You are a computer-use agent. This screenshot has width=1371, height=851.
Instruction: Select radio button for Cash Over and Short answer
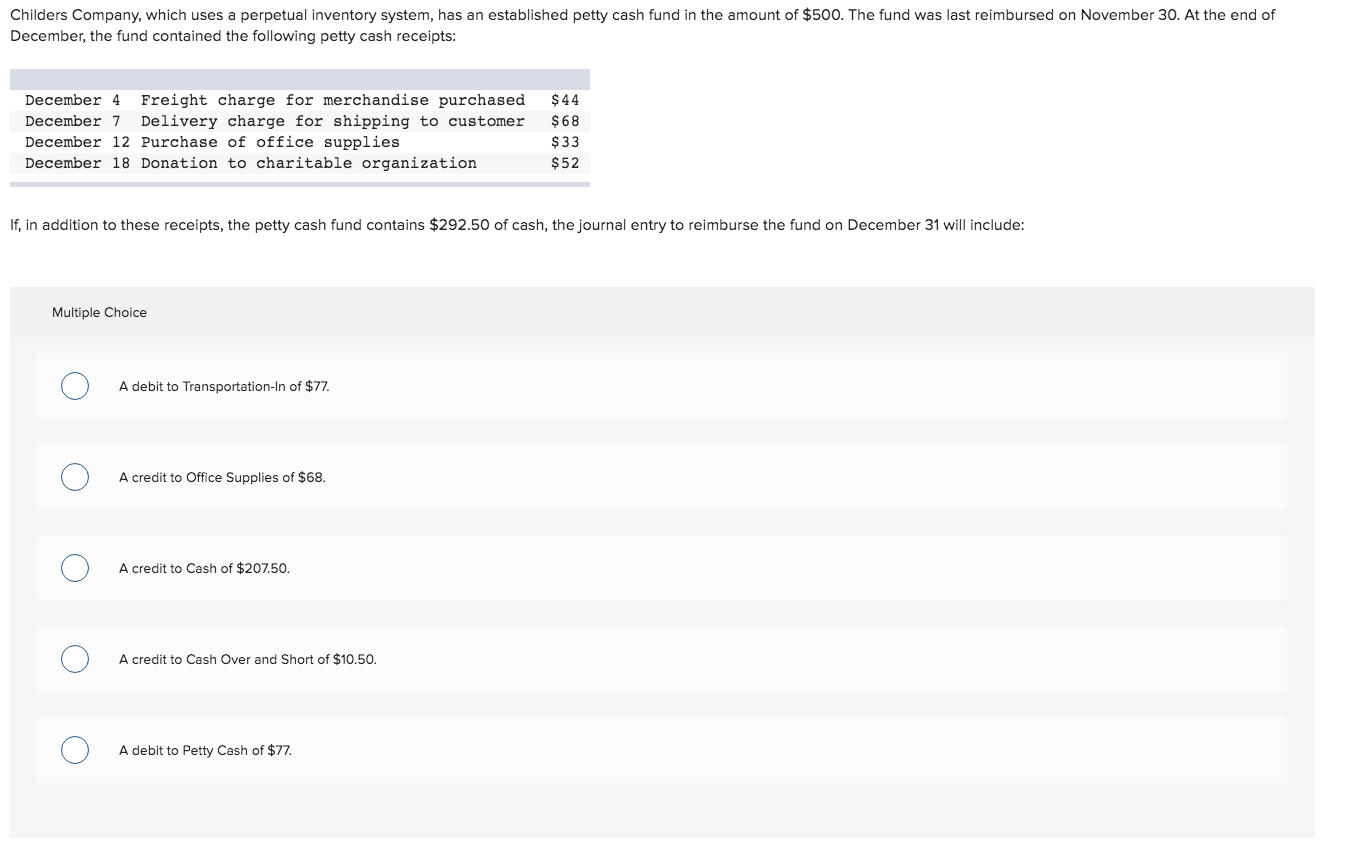[74, 658]
